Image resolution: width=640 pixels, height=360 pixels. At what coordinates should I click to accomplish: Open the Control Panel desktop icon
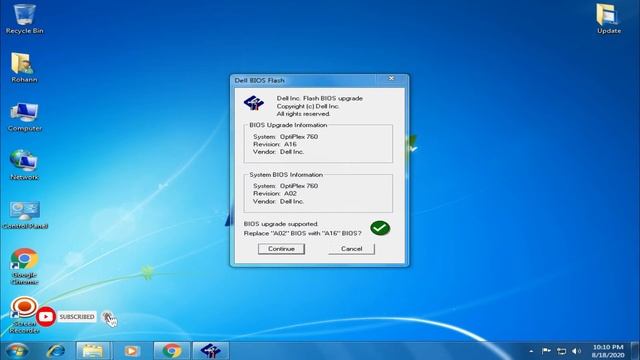25,215
